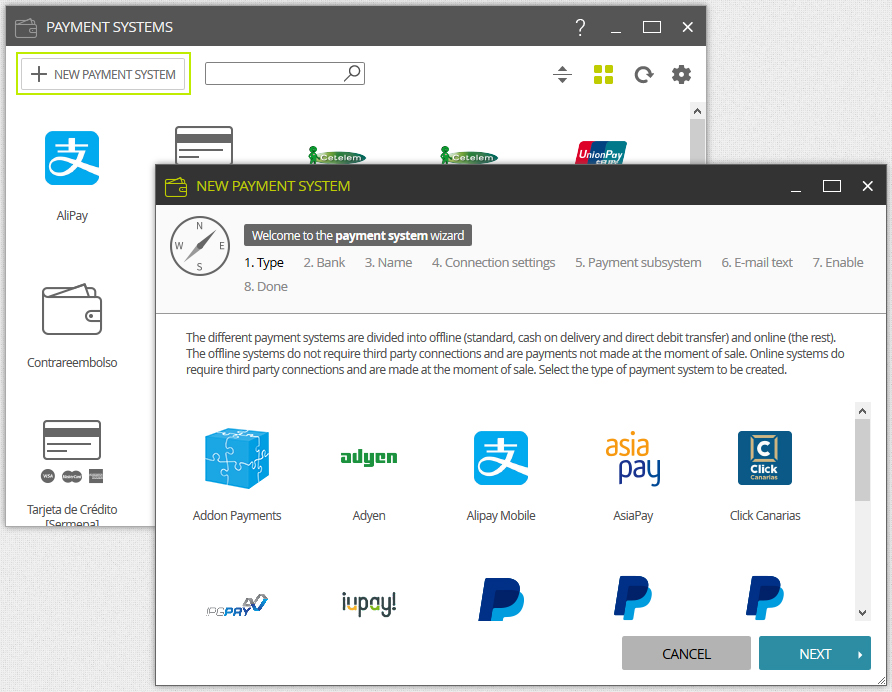Click the sort order arrows icon
The width and height of the screenshot is (892, 692).
click(x=562, y=75)
